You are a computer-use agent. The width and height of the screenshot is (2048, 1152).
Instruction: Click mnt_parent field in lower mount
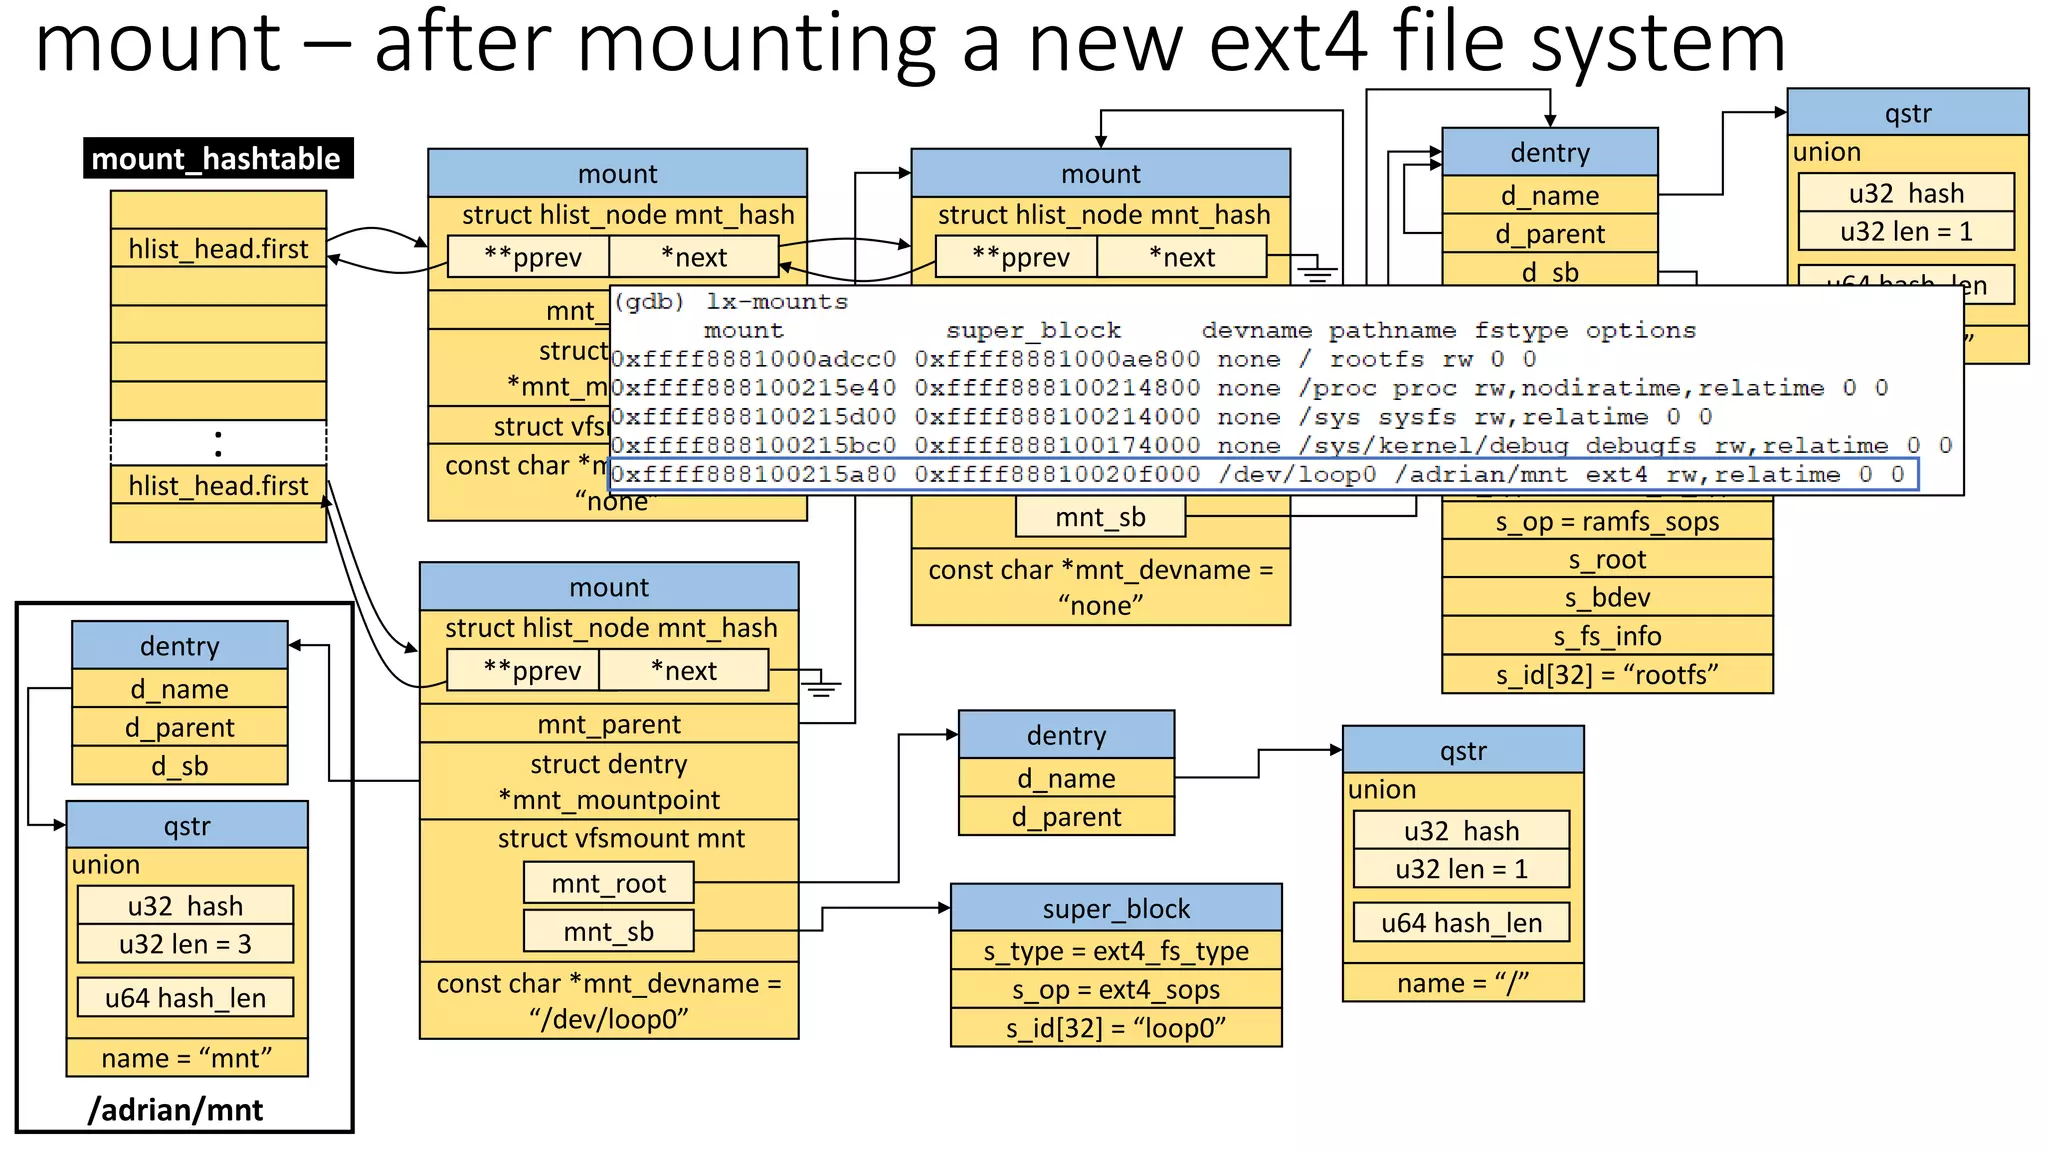[x=608, y=724]
